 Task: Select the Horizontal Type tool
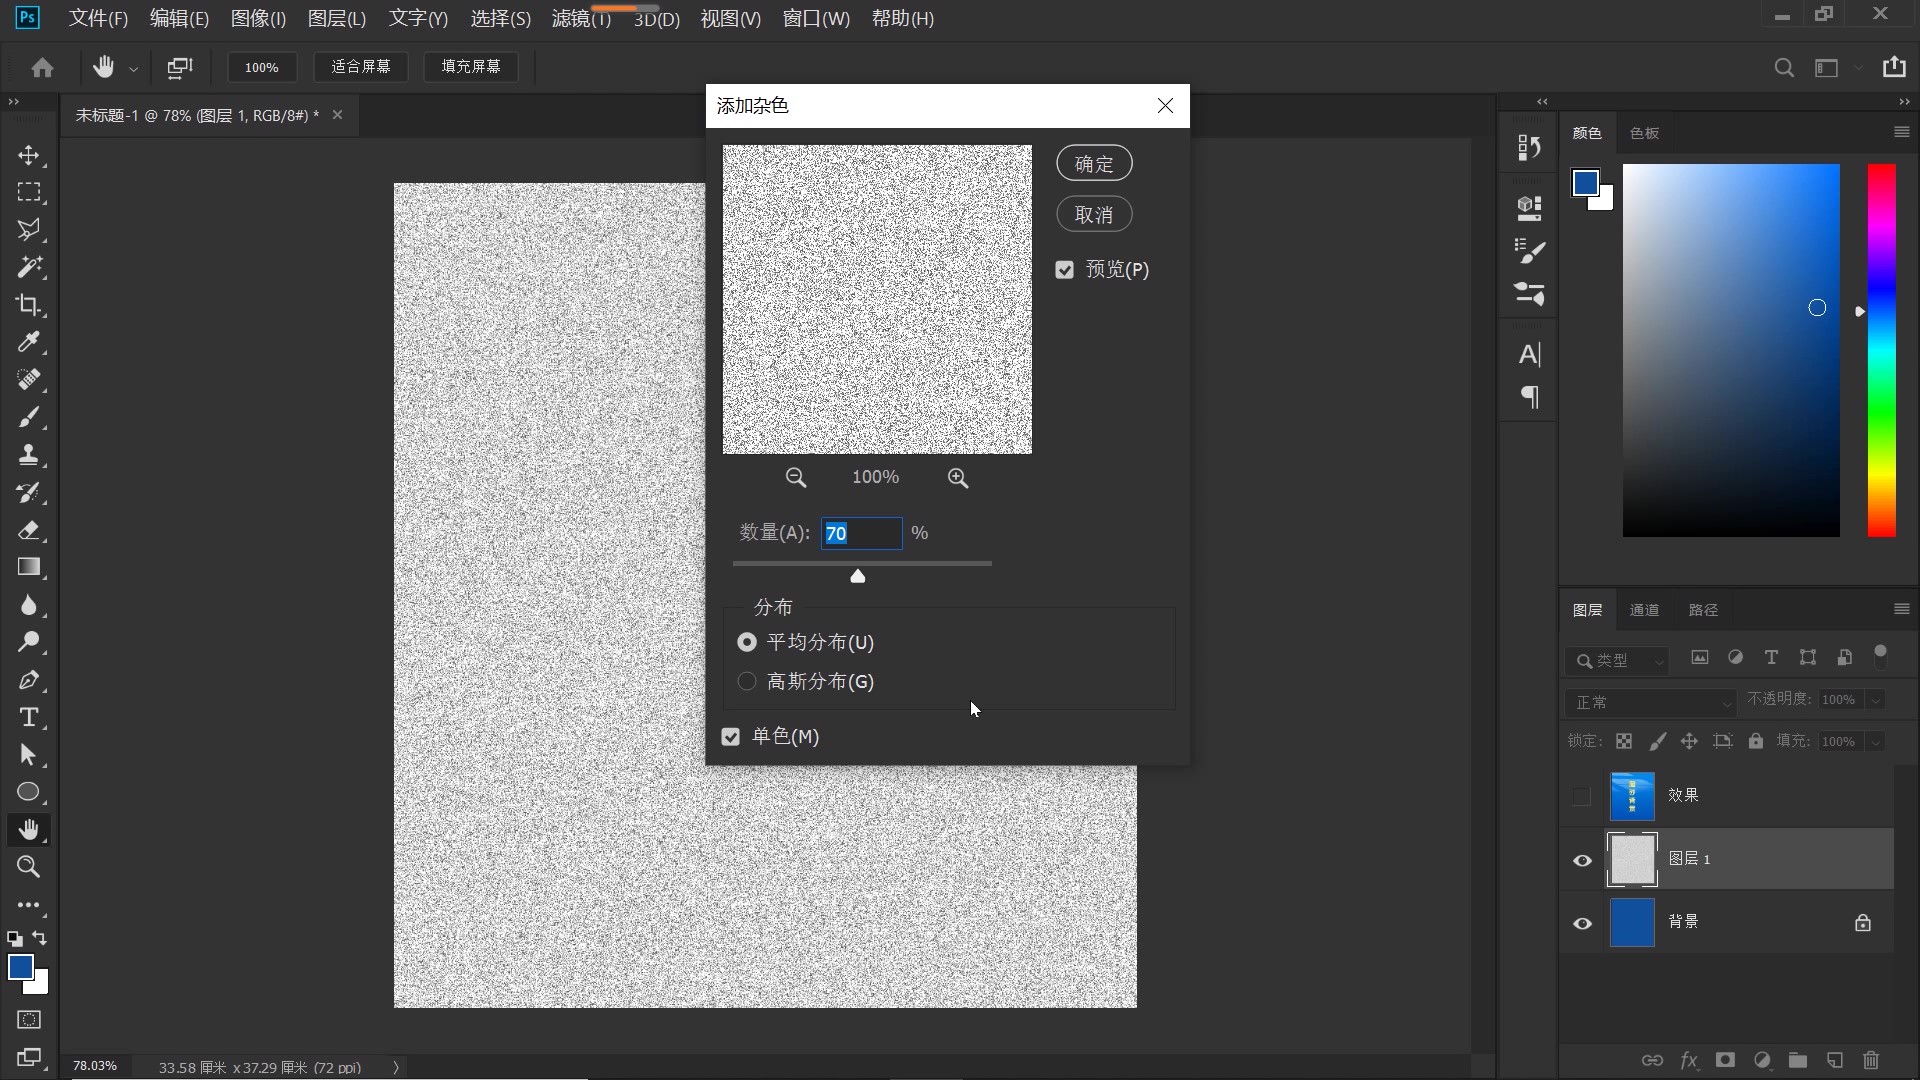(x=30, y=717)
